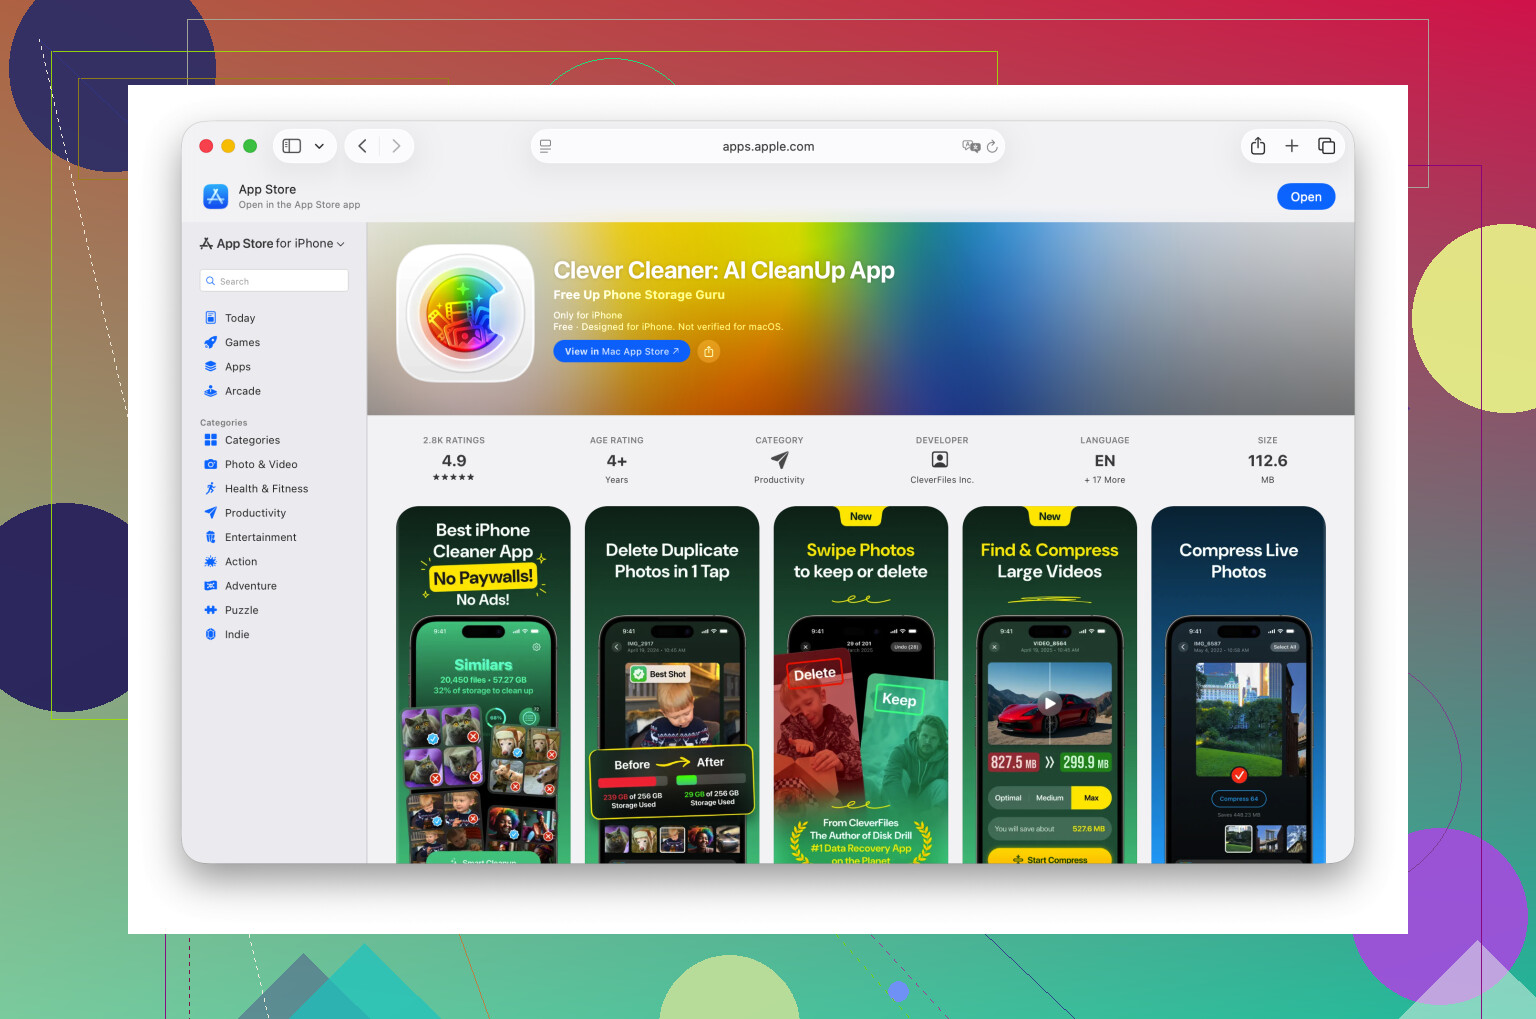The height and width of the screenshot is (1019, 1536).
Task: Open the Swipe Photos screenshot
Action: 861,685
